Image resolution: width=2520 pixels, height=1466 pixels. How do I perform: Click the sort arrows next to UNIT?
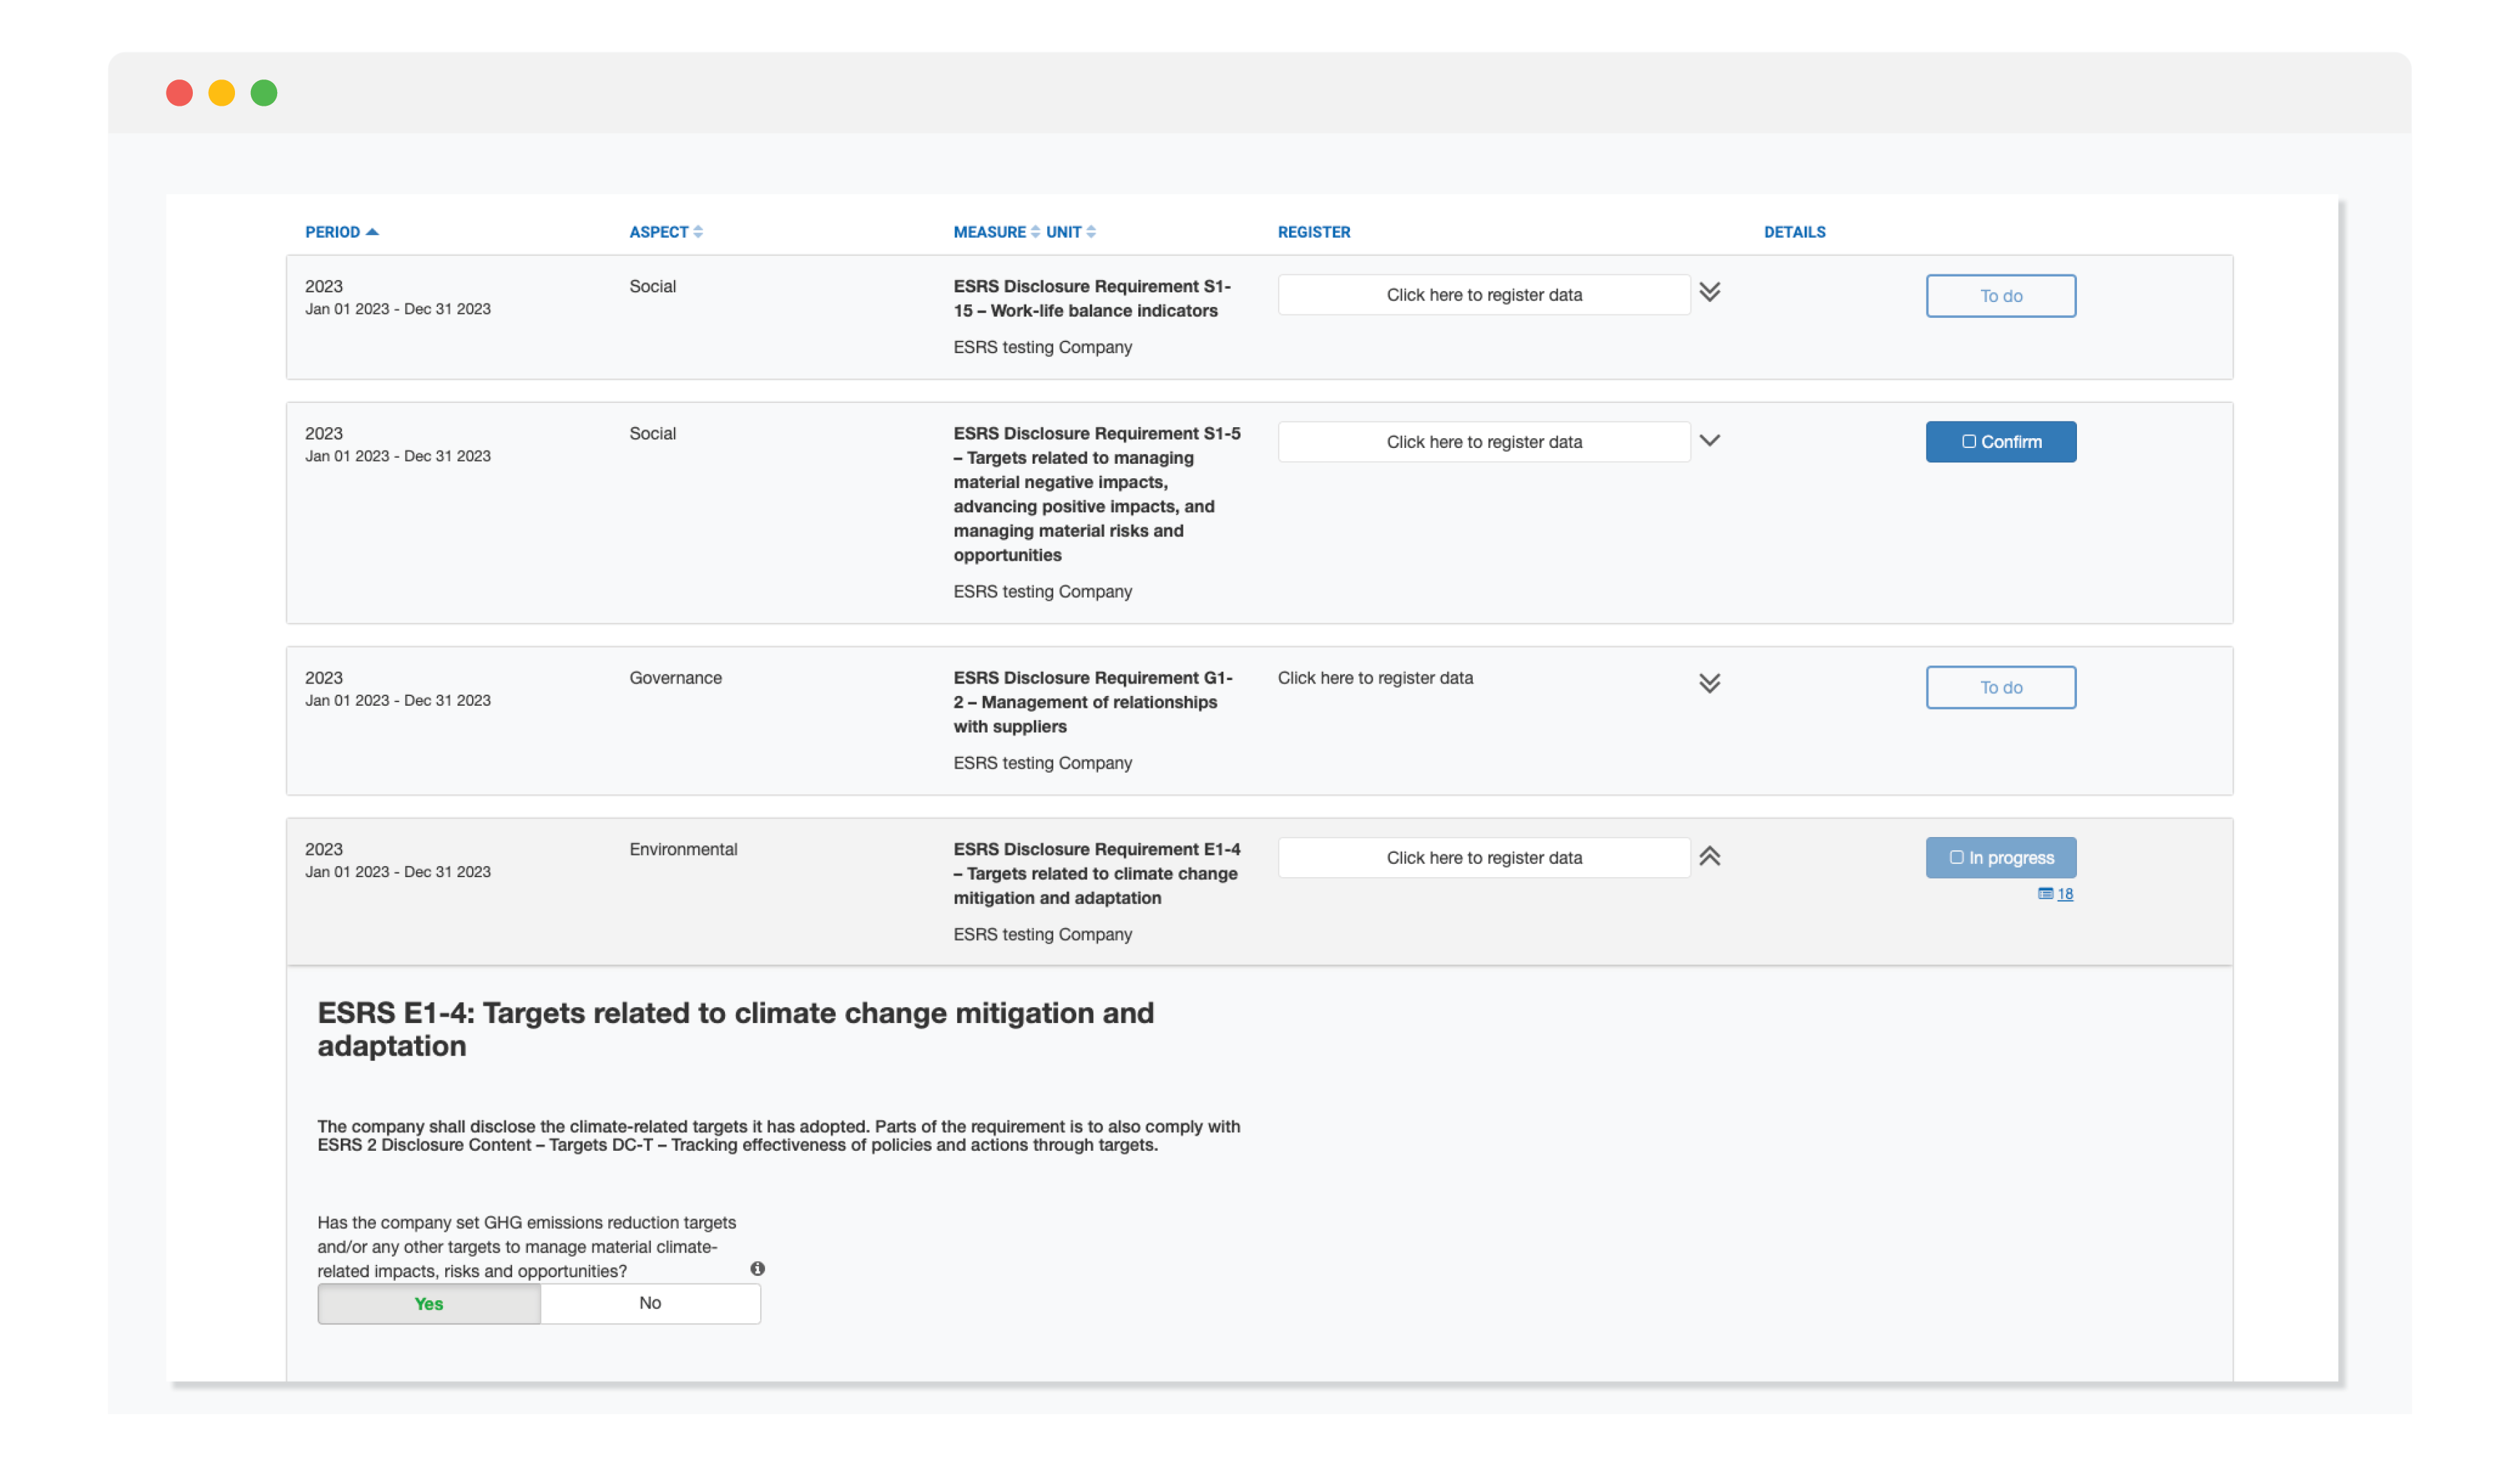1091,231
